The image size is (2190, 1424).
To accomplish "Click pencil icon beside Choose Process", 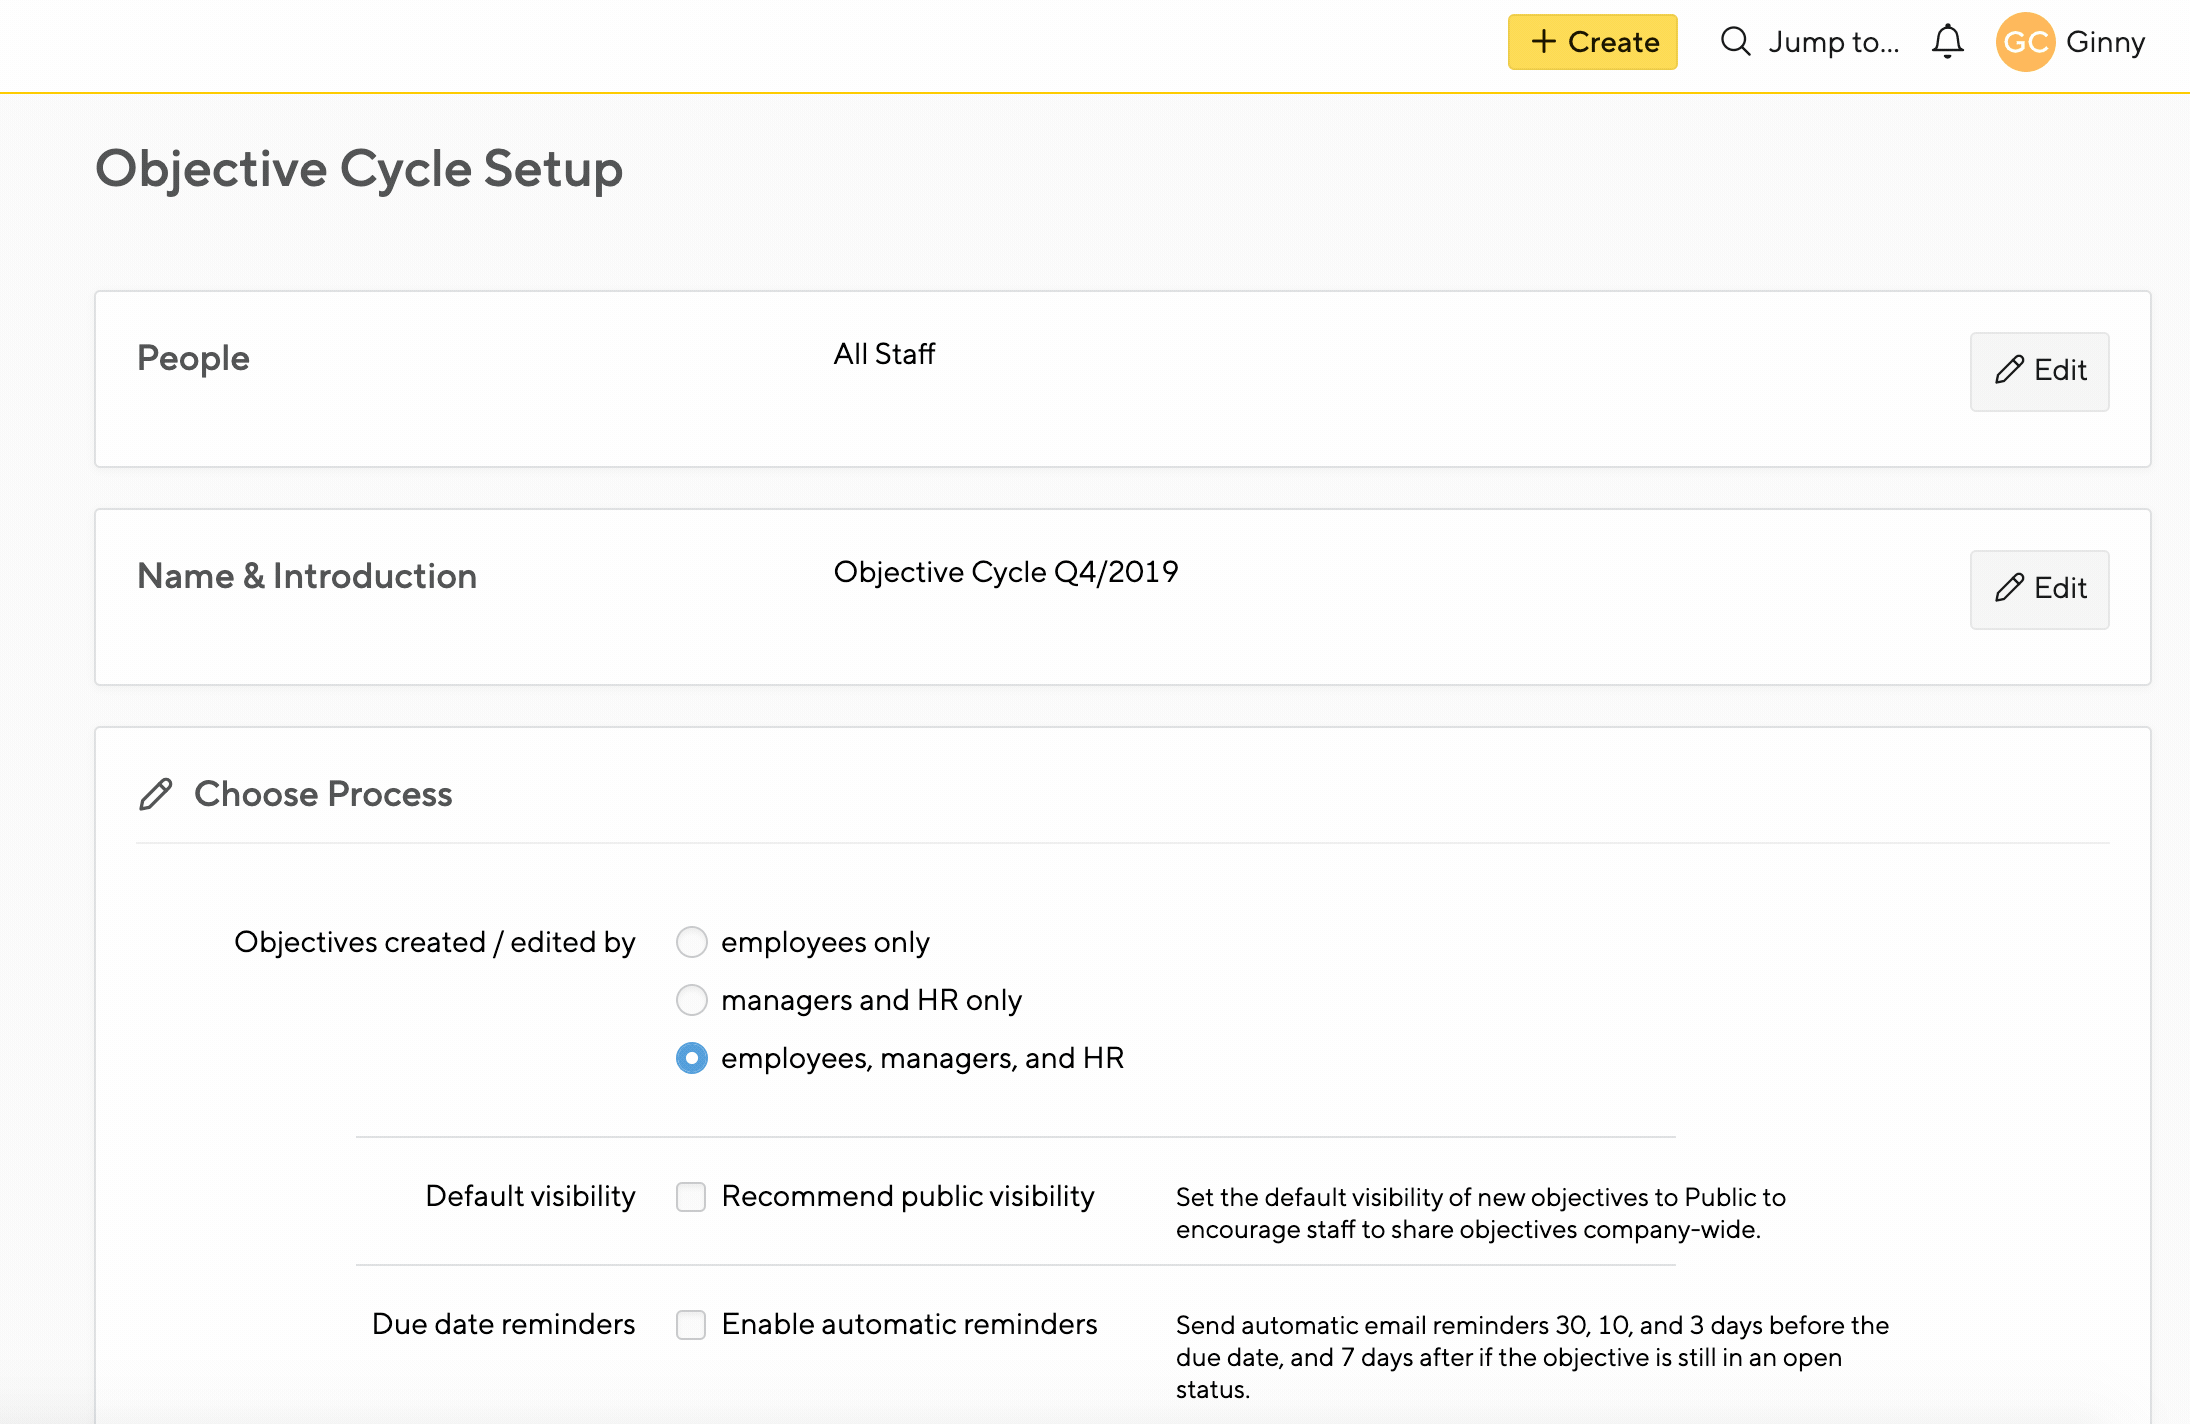I will coord(156,794).
